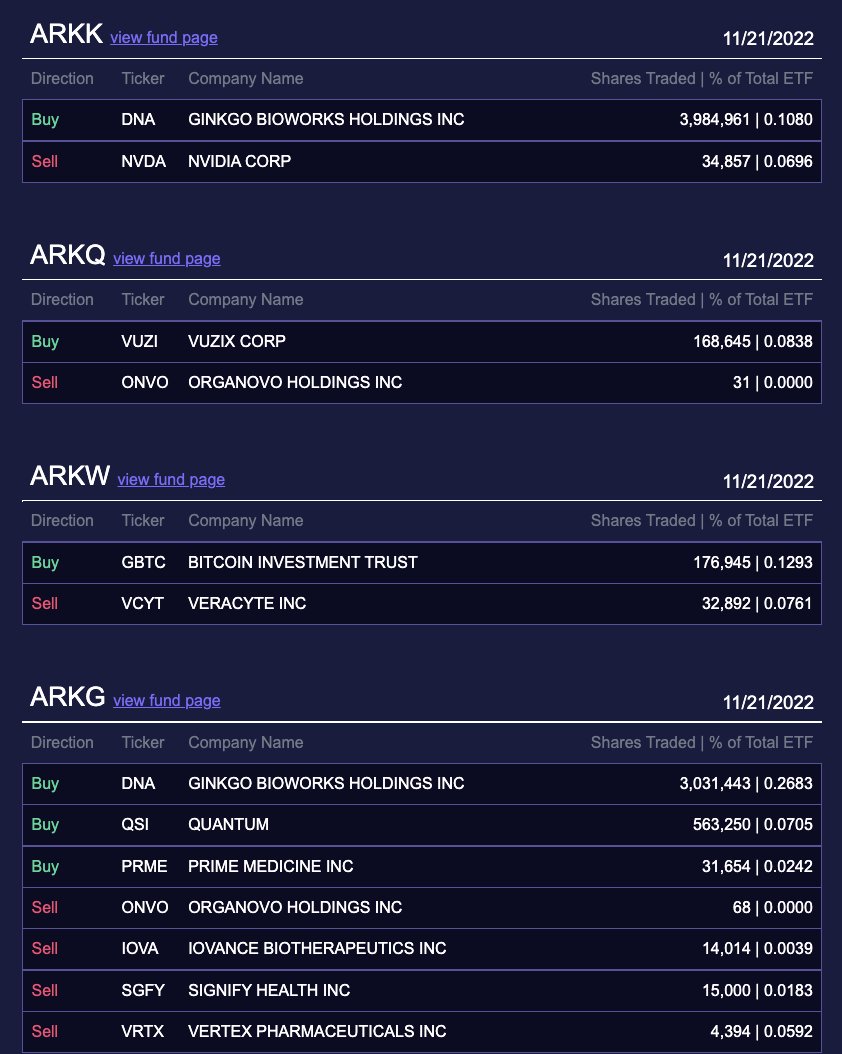This screenshot has height=1054, width=842.
Task: Click the Buy label in QSI row
Action: 45,825
